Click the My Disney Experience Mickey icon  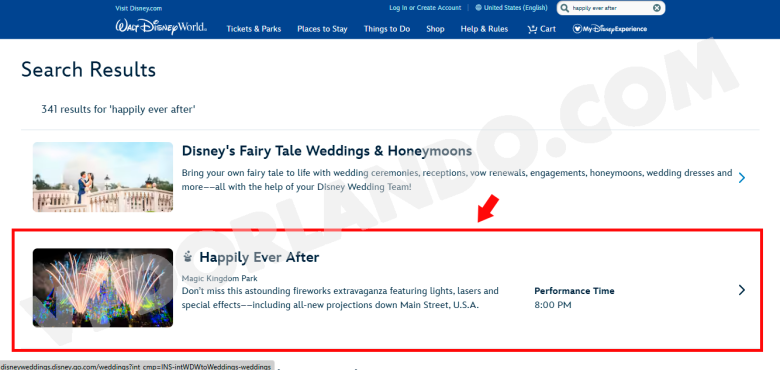577,29
